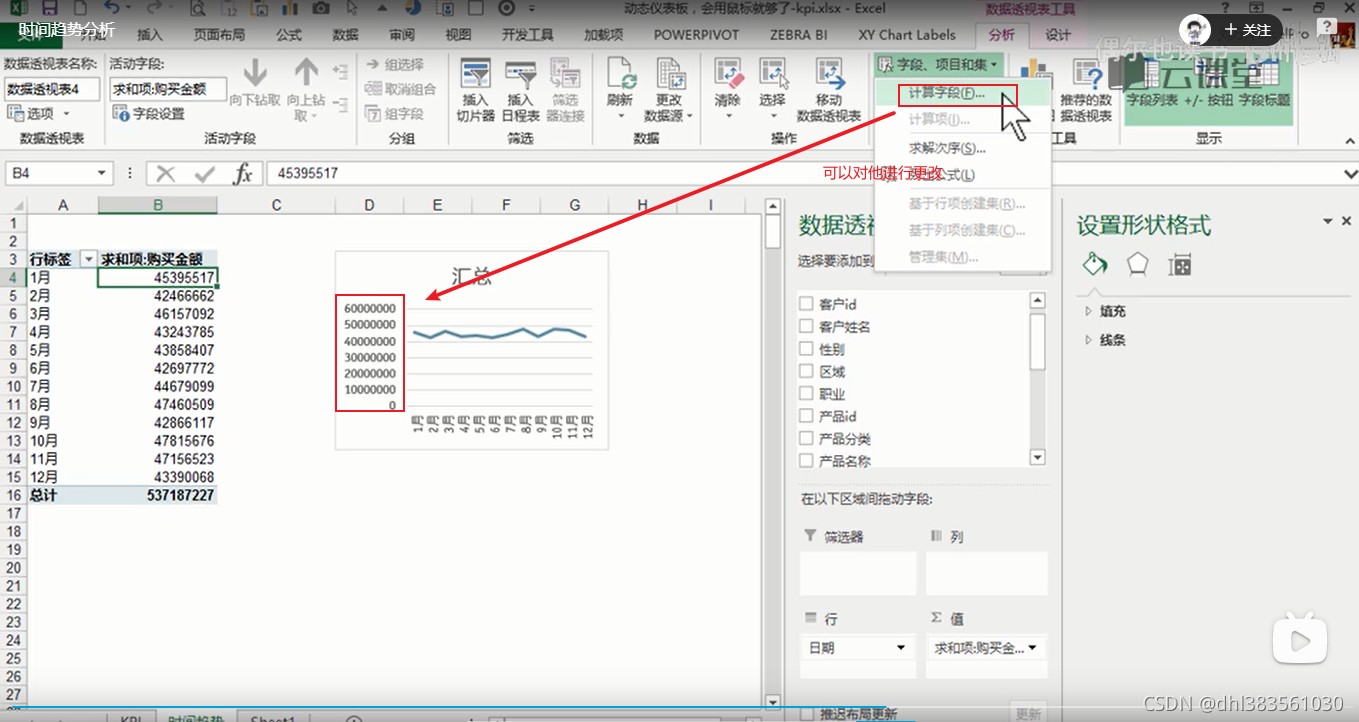Cancel formula entry with X button
The height and width of the screenshot is (722, 1359).
166,174
